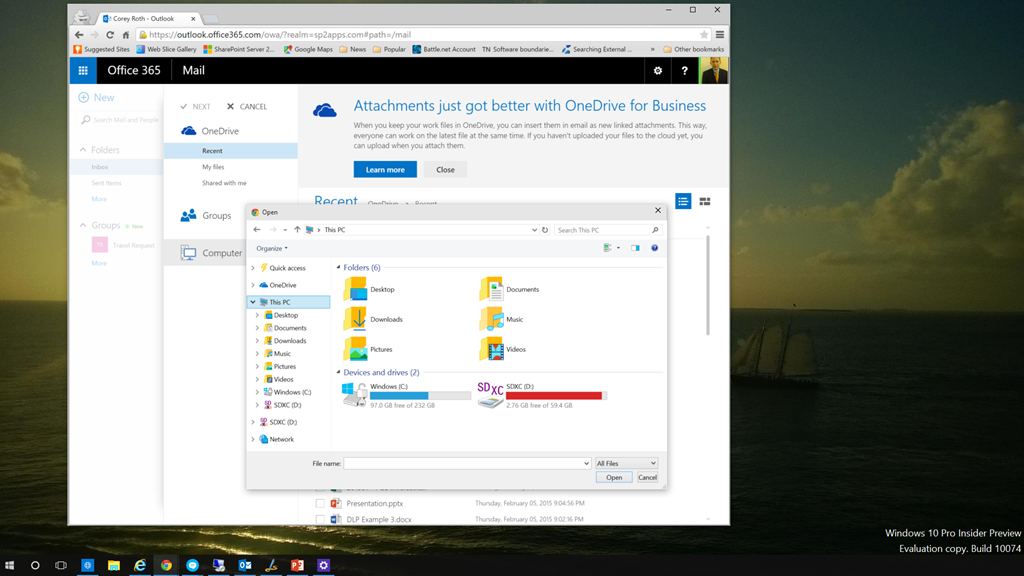Image resolution: width=1024 pixels, height=576 pixels.
Task: Open the Music folder icon
Action: coord(502,319)
